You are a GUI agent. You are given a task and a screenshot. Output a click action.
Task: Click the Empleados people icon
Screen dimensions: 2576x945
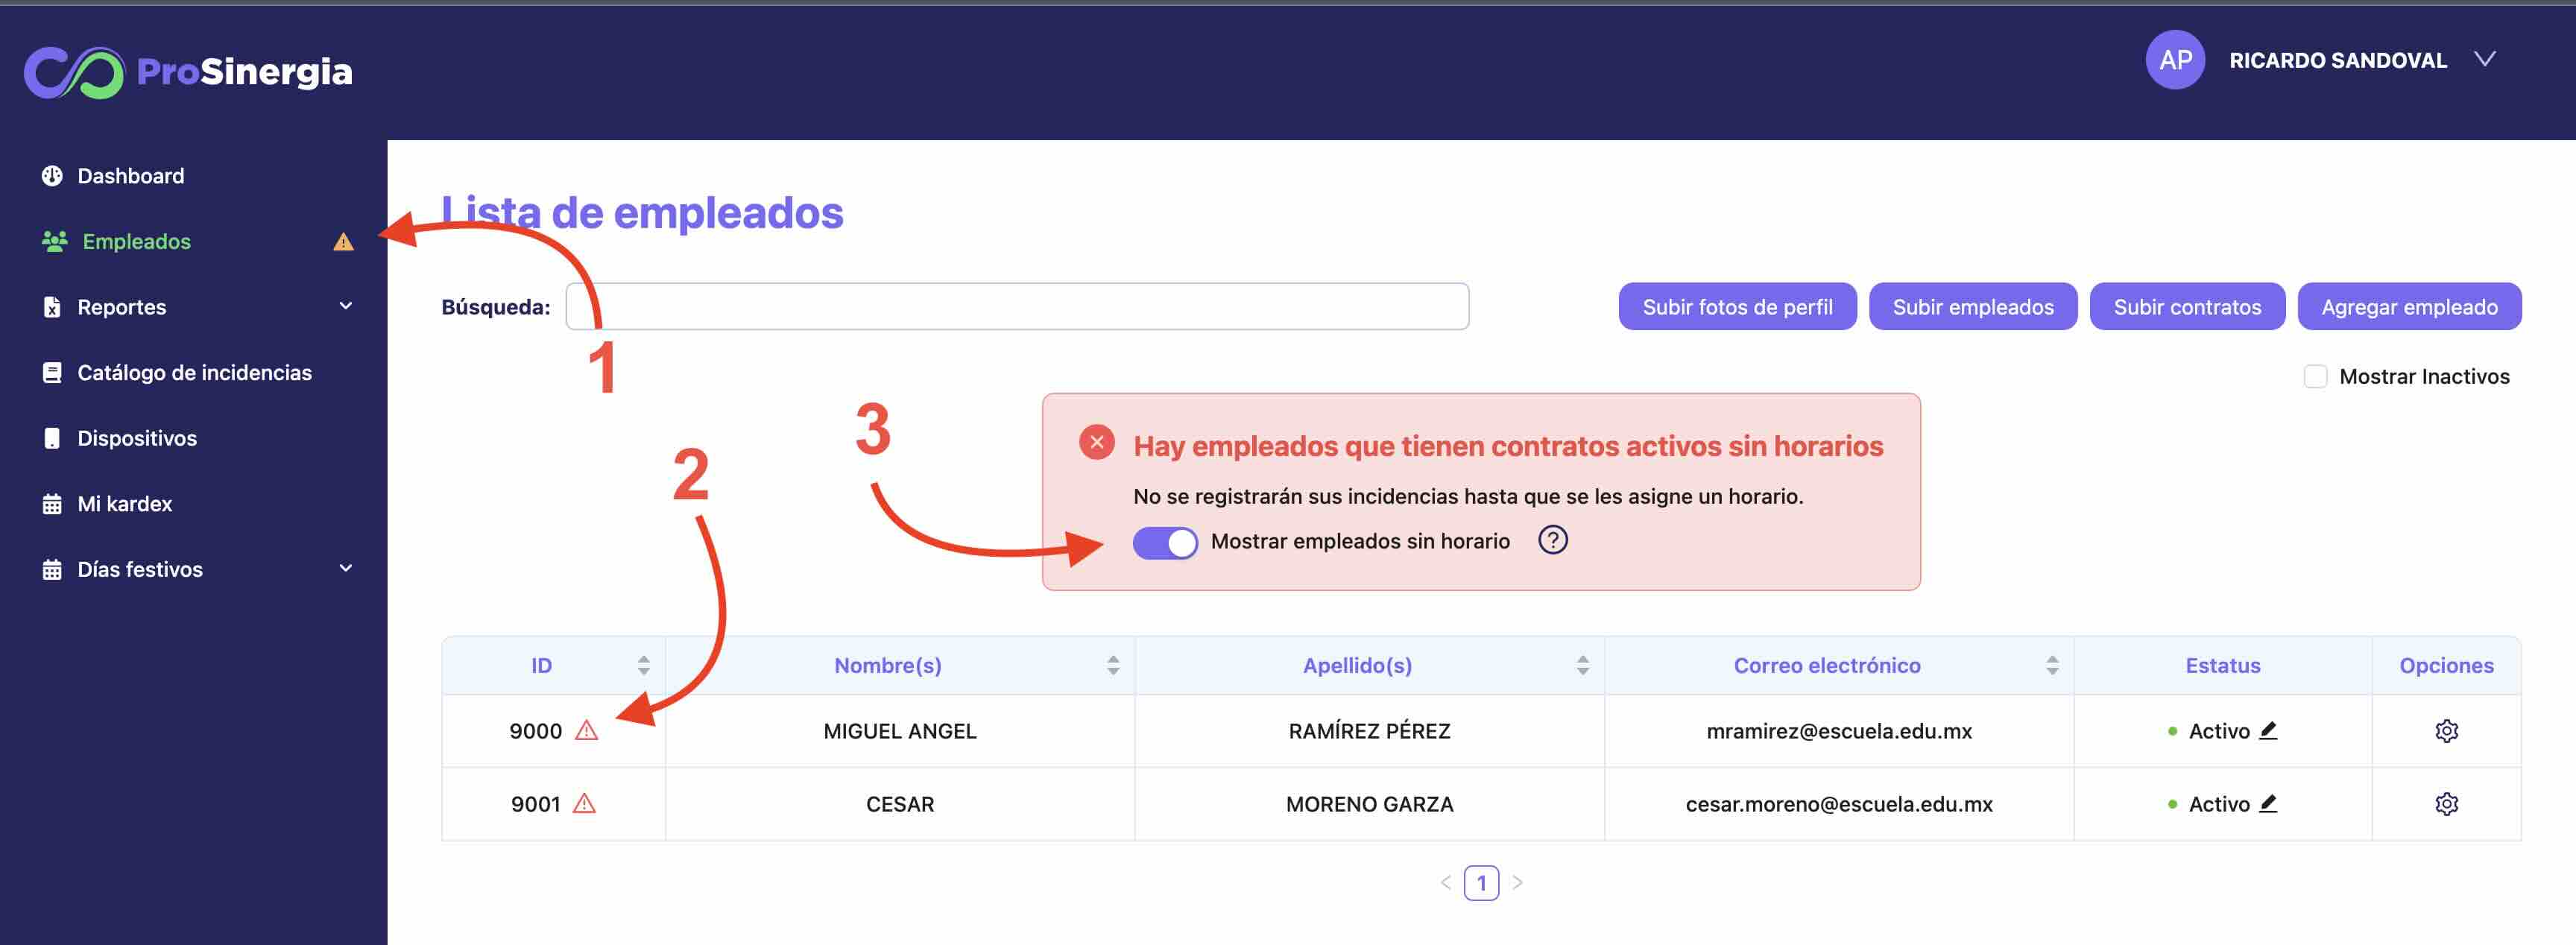coord(54,241)
